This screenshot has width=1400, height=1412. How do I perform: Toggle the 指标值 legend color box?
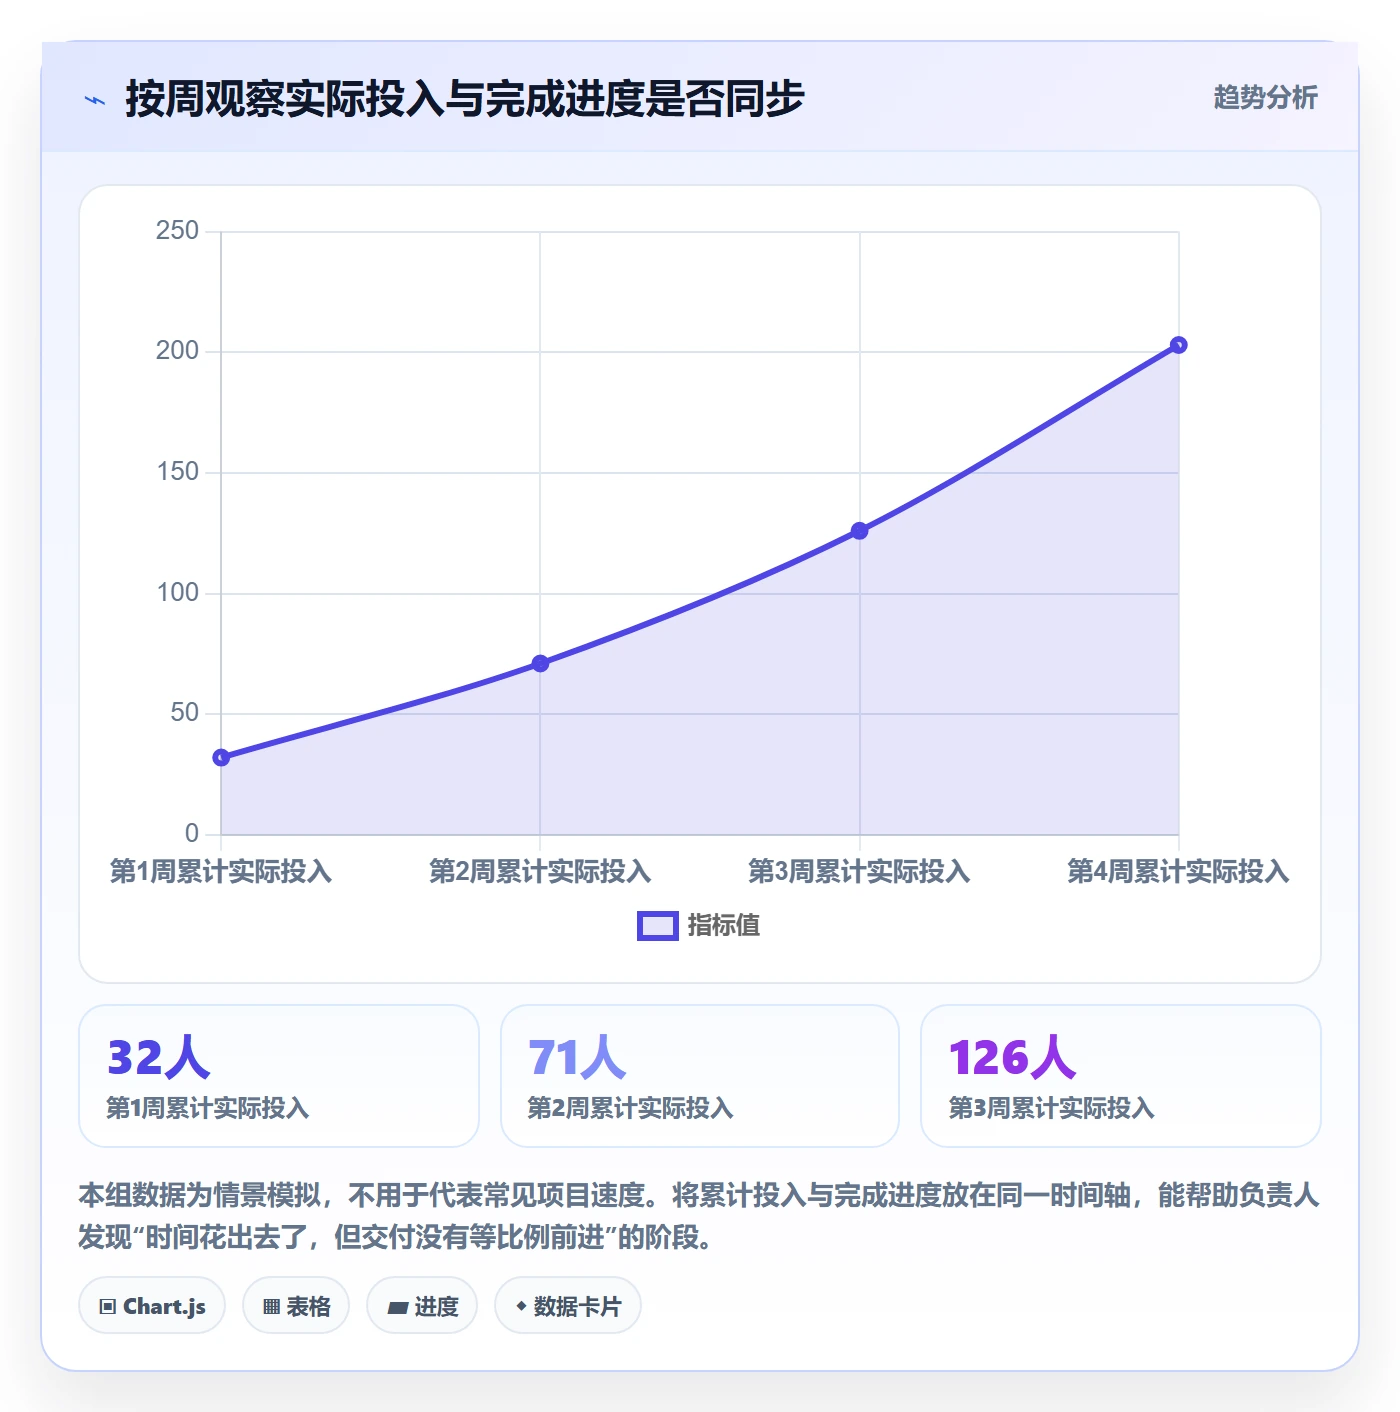[658, 926]
